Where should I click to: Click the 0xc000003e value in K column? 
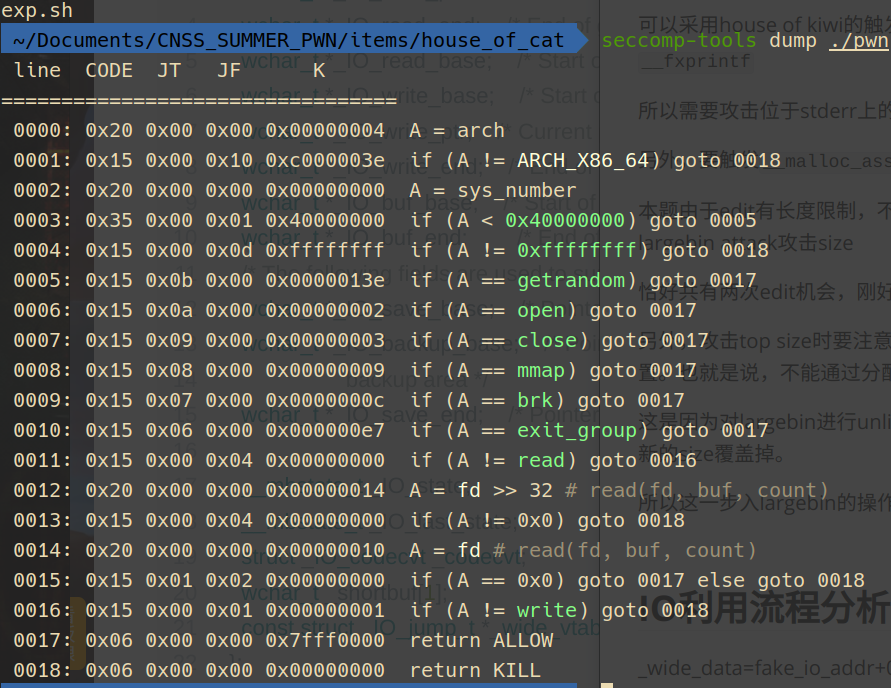(x=325, y=161)
